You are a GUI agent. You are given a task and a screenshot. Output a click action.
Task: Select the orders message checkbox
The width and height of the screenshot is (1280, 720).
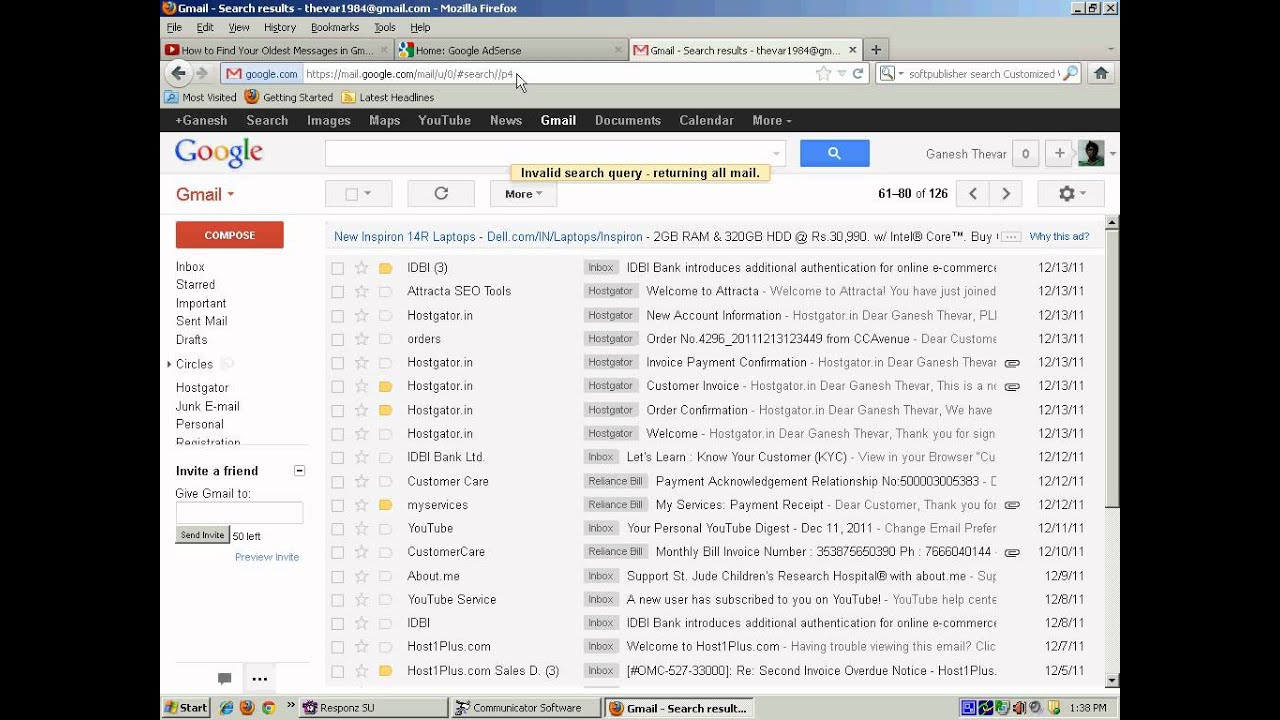(x=337, y=339)
